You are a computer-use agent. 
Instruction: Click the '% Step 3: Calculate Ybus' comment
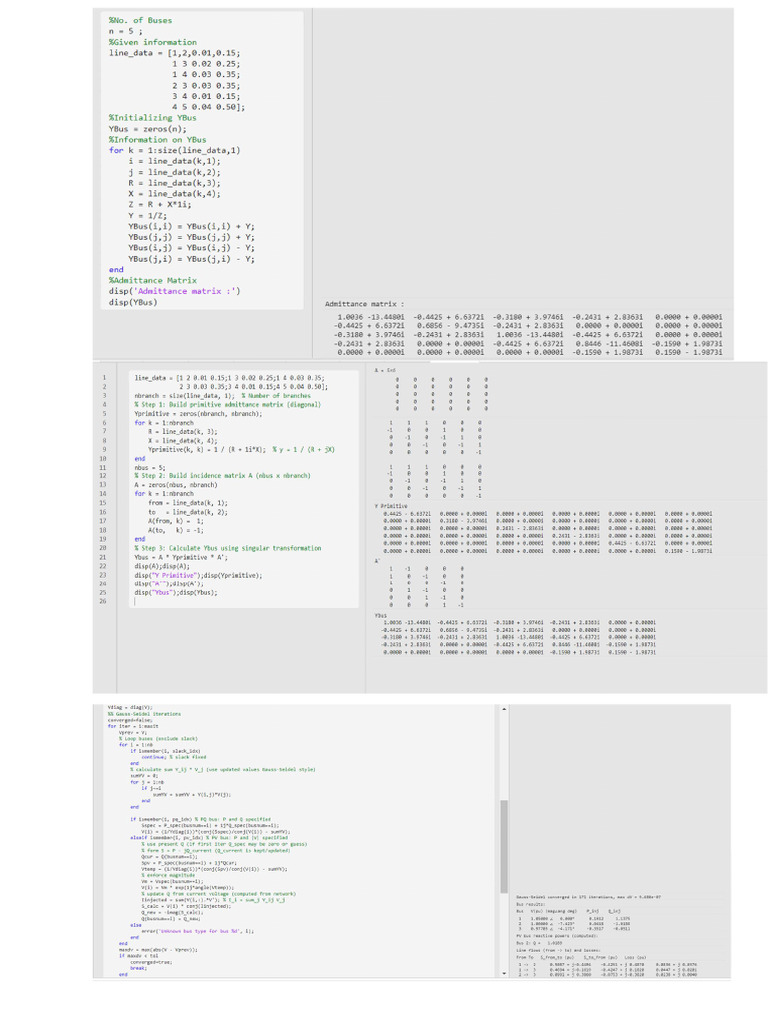coord(227,548)
